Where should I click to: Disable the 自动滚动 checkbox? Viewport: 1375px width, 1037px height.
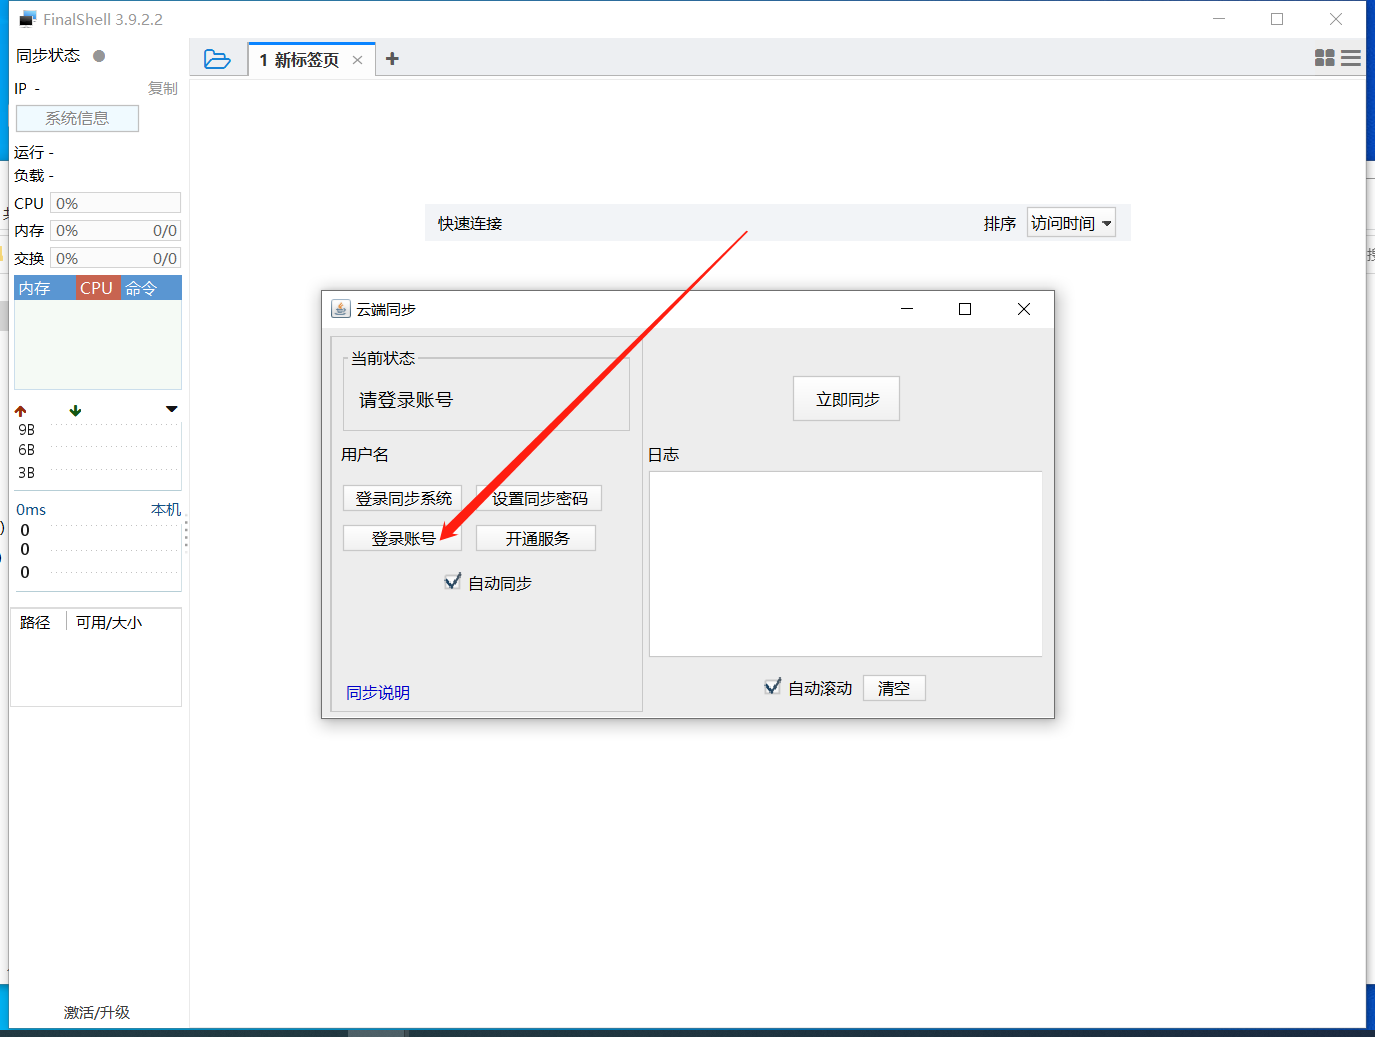[772, 686]
